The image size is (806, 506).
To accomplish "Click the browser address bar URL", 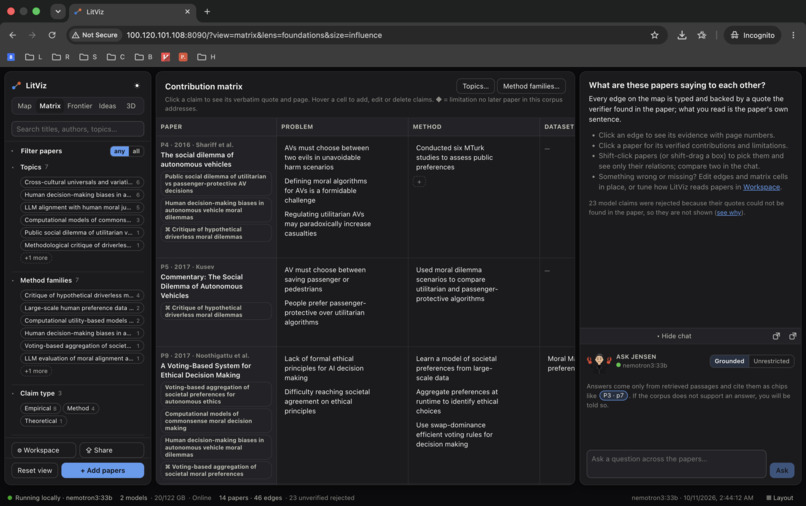I will click(x=254, y=35).
